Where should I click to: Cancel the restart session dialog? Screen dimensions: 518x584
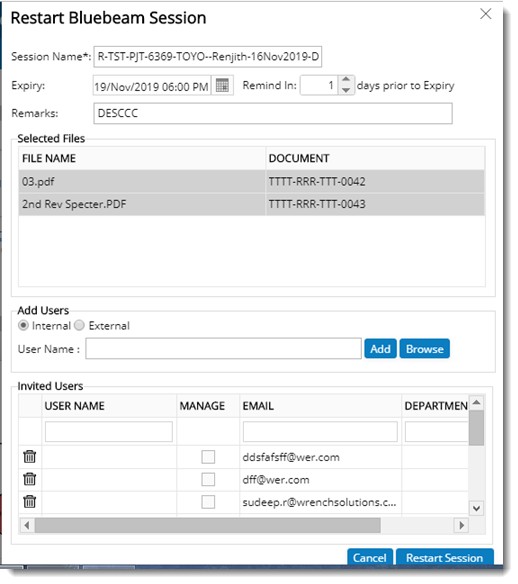pos(370,557)
